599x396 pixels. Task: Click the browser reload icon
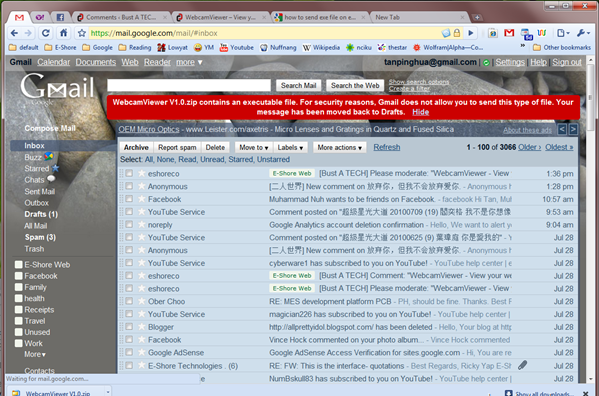point(45,33)
